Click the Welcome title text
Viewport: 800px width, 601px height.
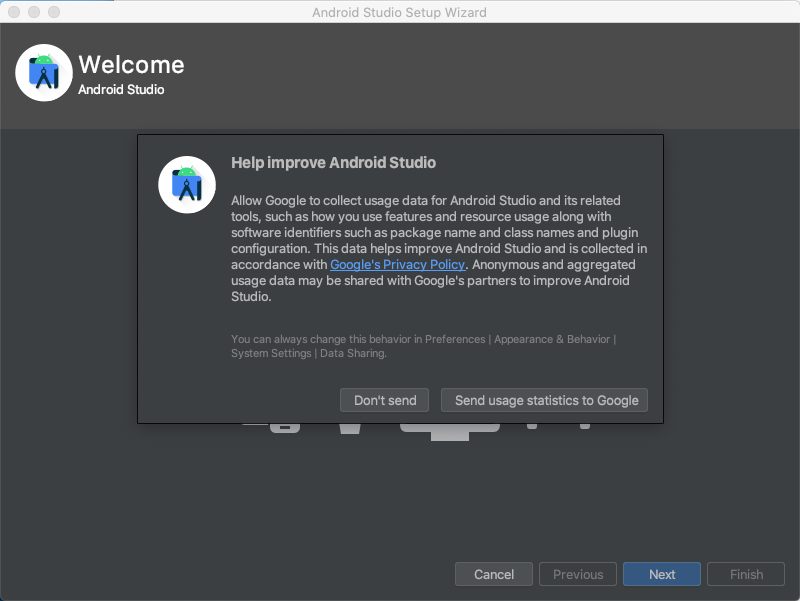point(132,65)
